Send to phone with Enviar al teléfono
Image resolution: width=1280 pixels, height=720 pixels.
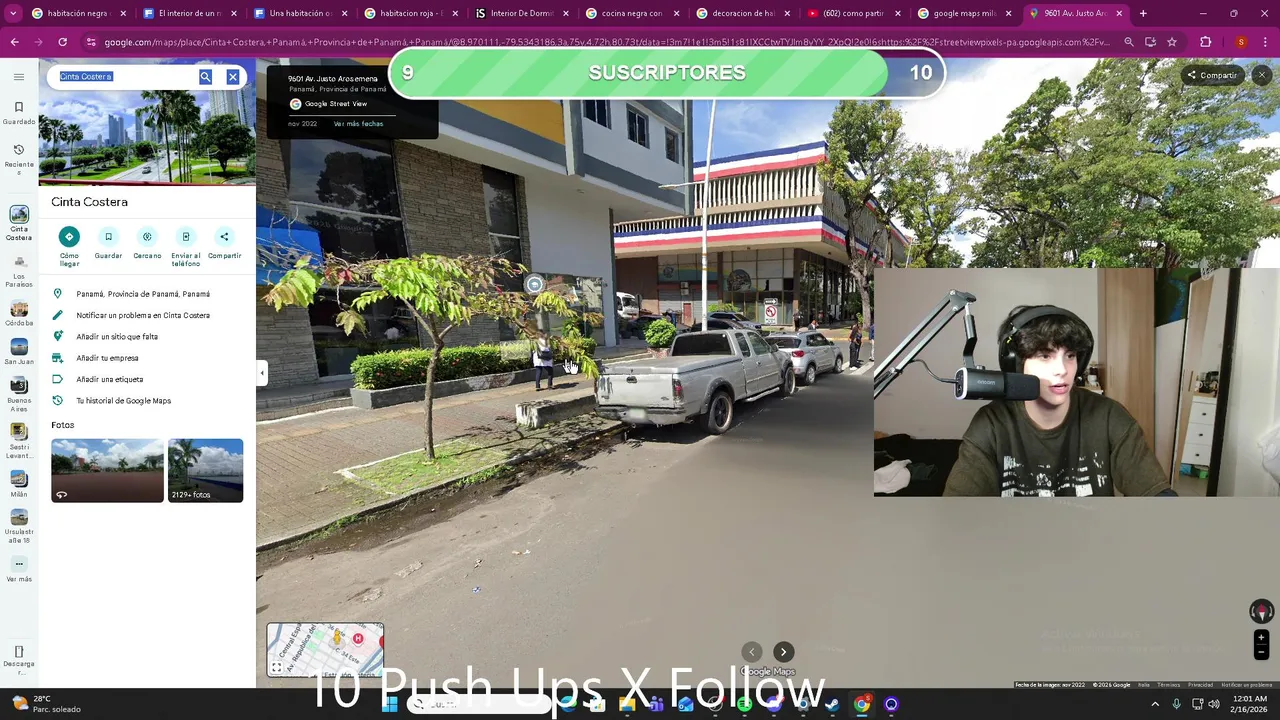186,246
